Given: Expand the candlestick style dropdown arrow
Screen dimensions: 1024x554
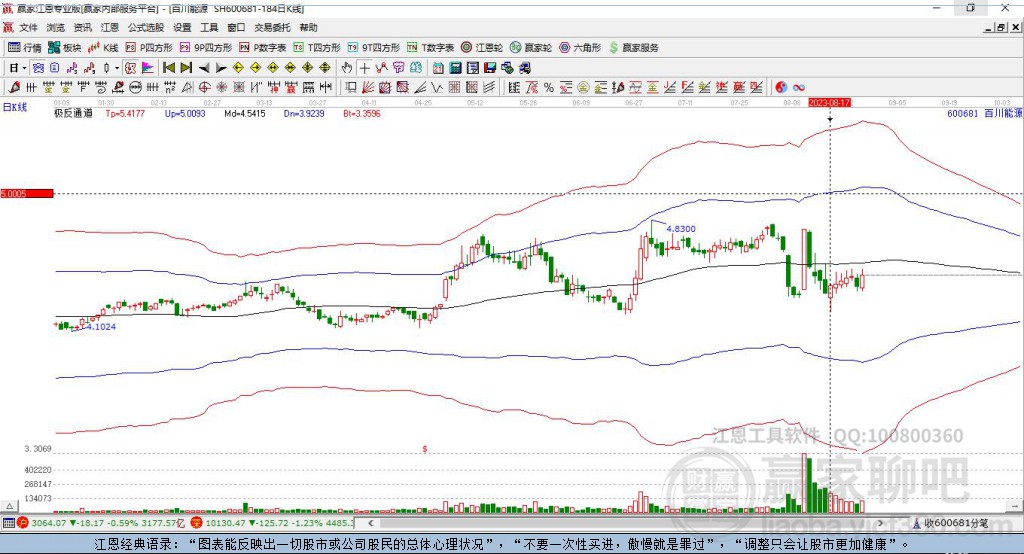Looking at the screenshot, I should 117,68.
